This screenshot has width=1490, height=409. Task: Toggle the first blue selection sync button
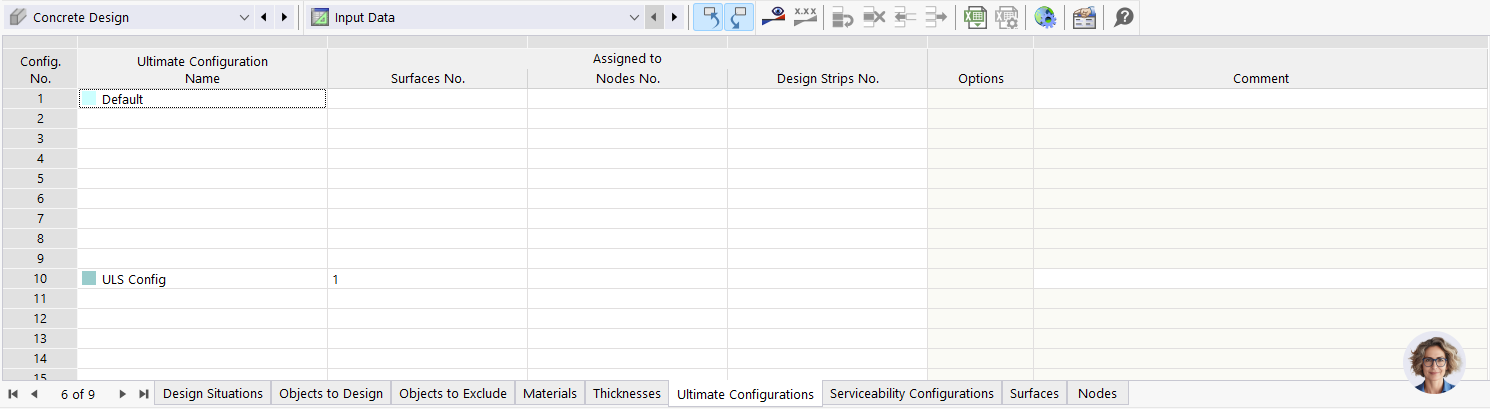pyautogui.click(x=707, y=17)
